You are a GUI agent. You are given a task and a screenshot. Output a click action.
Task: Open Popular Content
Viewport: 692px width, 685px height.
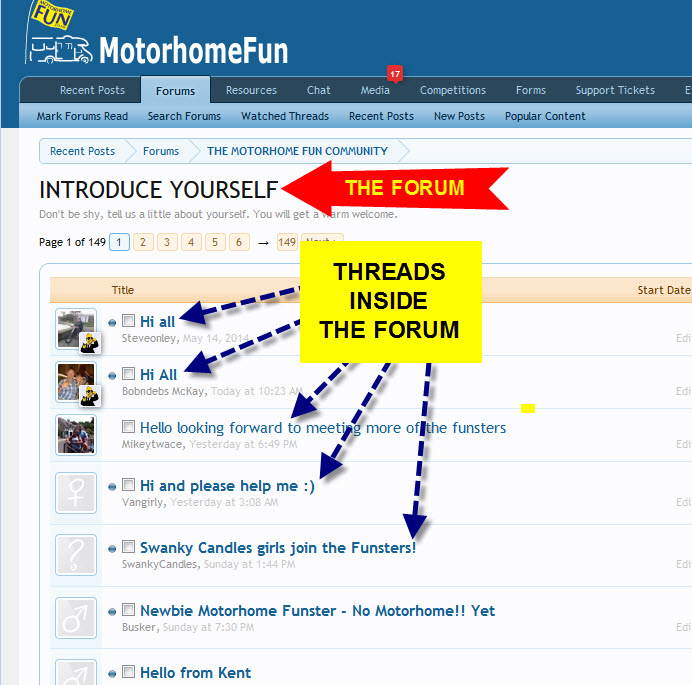(x=545, y=116)
